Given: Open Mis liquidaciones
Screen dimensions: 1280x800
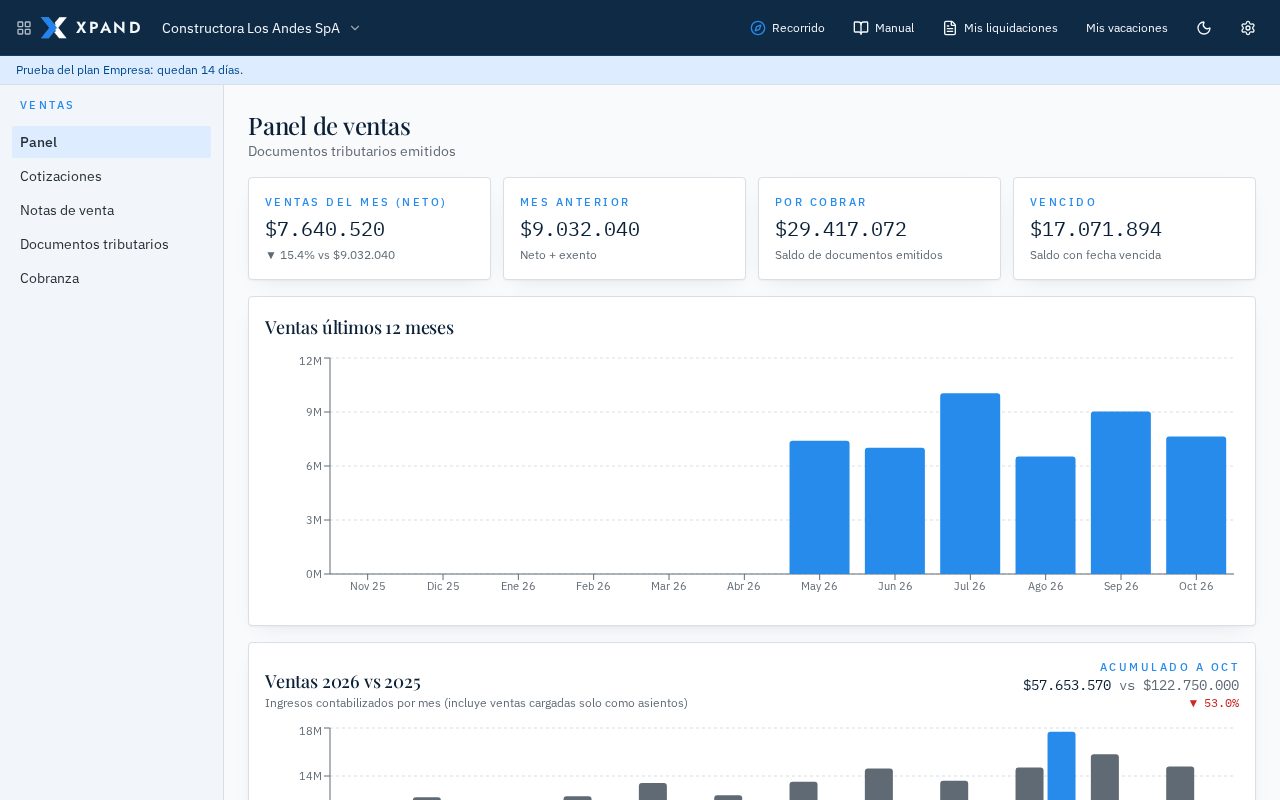Looking at the screenshot, I should pyautogui.click(x=1000, y=28).
